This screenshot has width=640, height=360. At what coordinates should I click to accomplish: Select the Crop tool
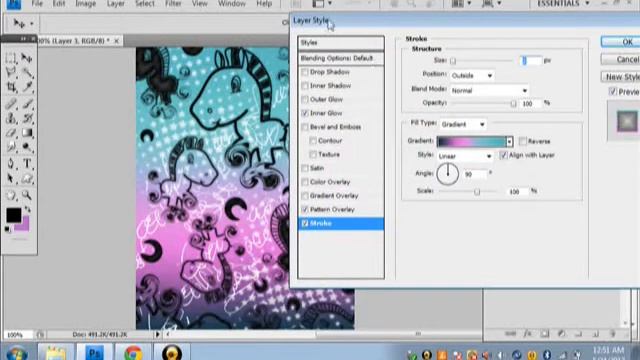click(x=11, y=87)
